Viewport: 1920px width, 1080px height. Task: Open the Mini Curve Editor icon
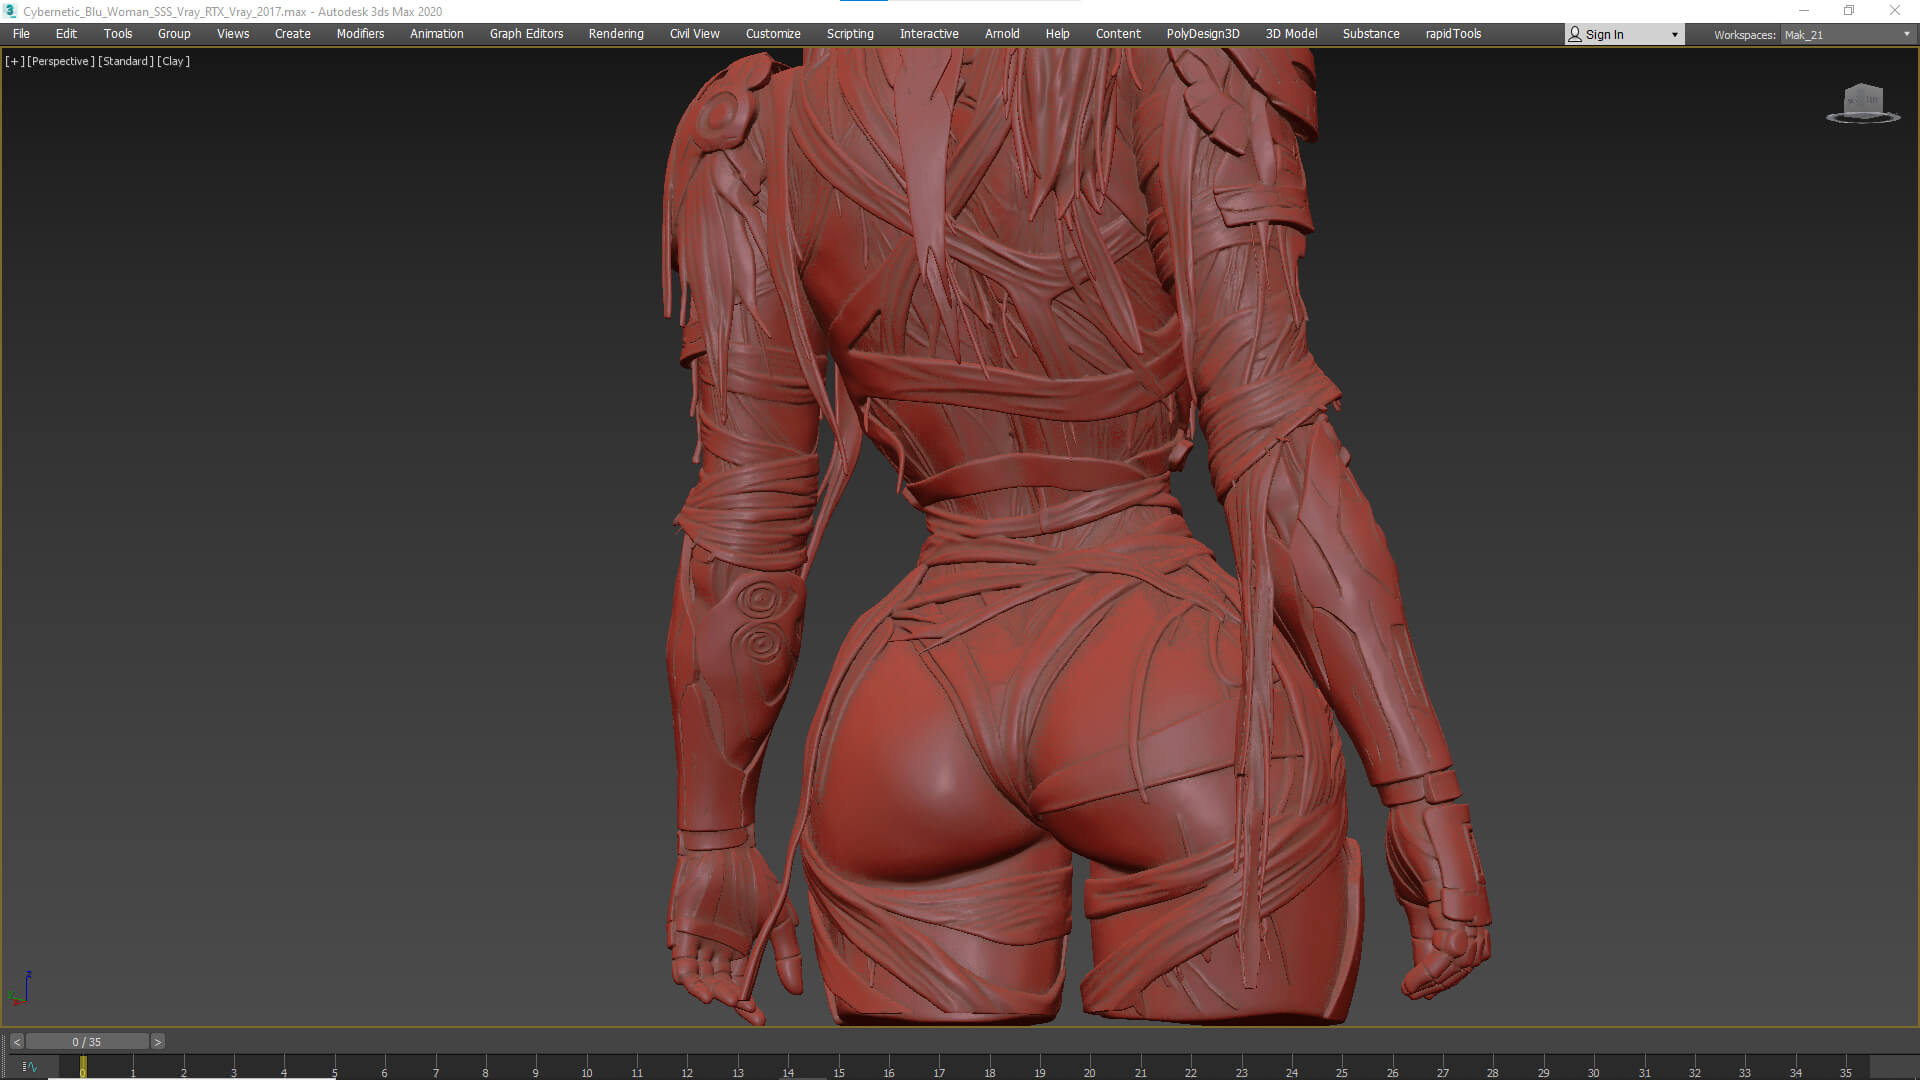pyautogui.click(x=29, y=1067)
